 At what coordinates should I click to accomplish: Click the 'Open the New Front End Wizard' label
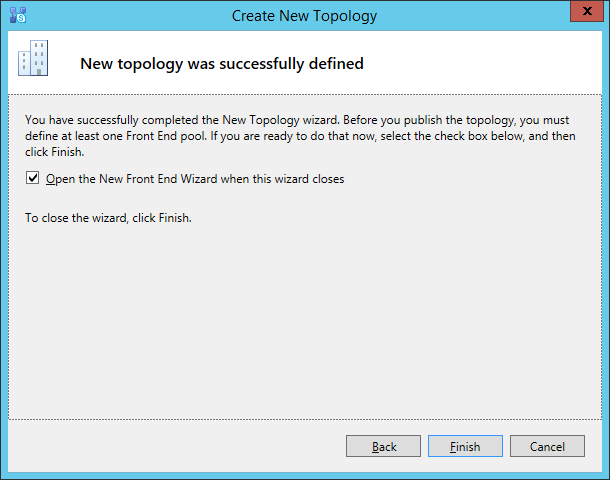[195, 179]
